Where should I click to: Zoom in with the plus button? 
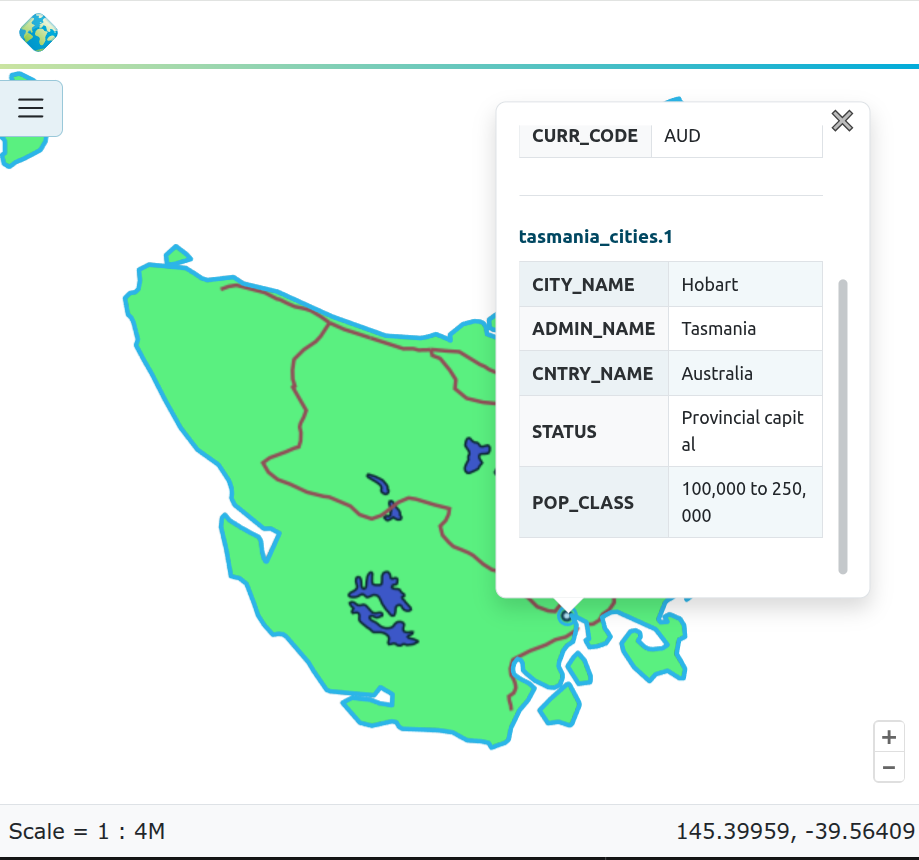[x=889, y=737]
